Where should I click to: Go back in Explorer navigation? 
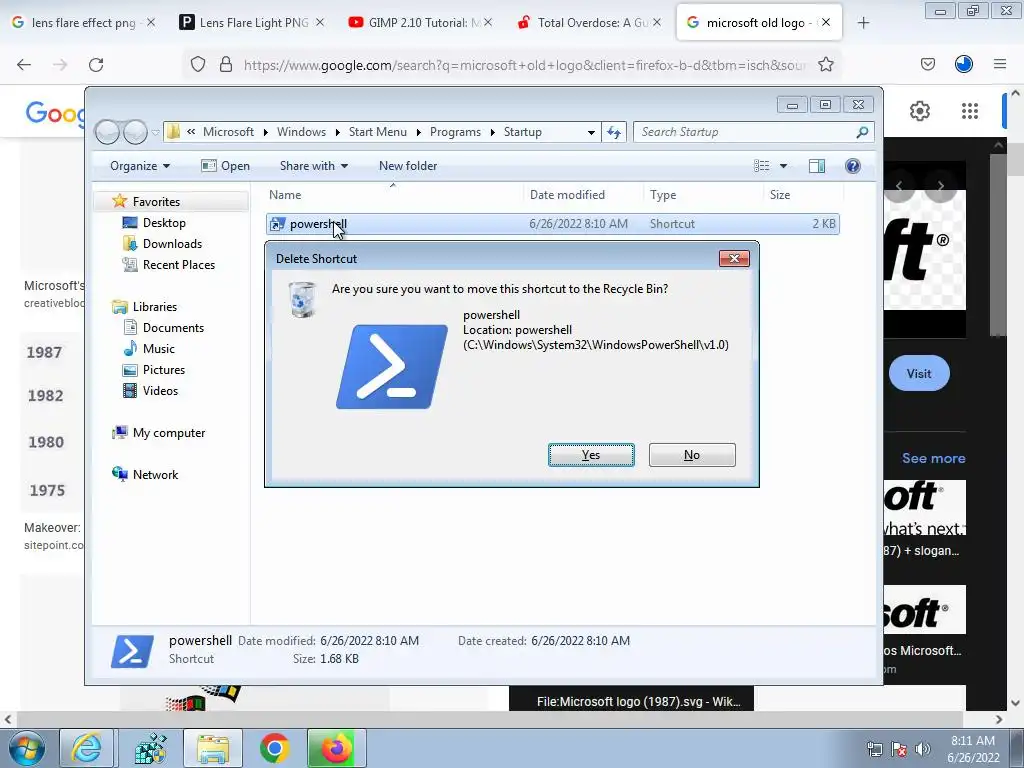click(108, 132)
